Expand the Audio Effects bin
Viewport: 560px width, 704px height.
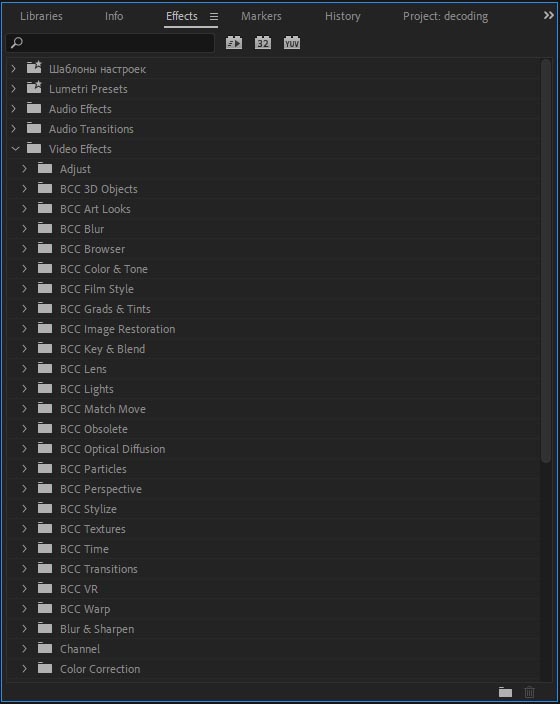pyautogui.click(x=14, y=109)
